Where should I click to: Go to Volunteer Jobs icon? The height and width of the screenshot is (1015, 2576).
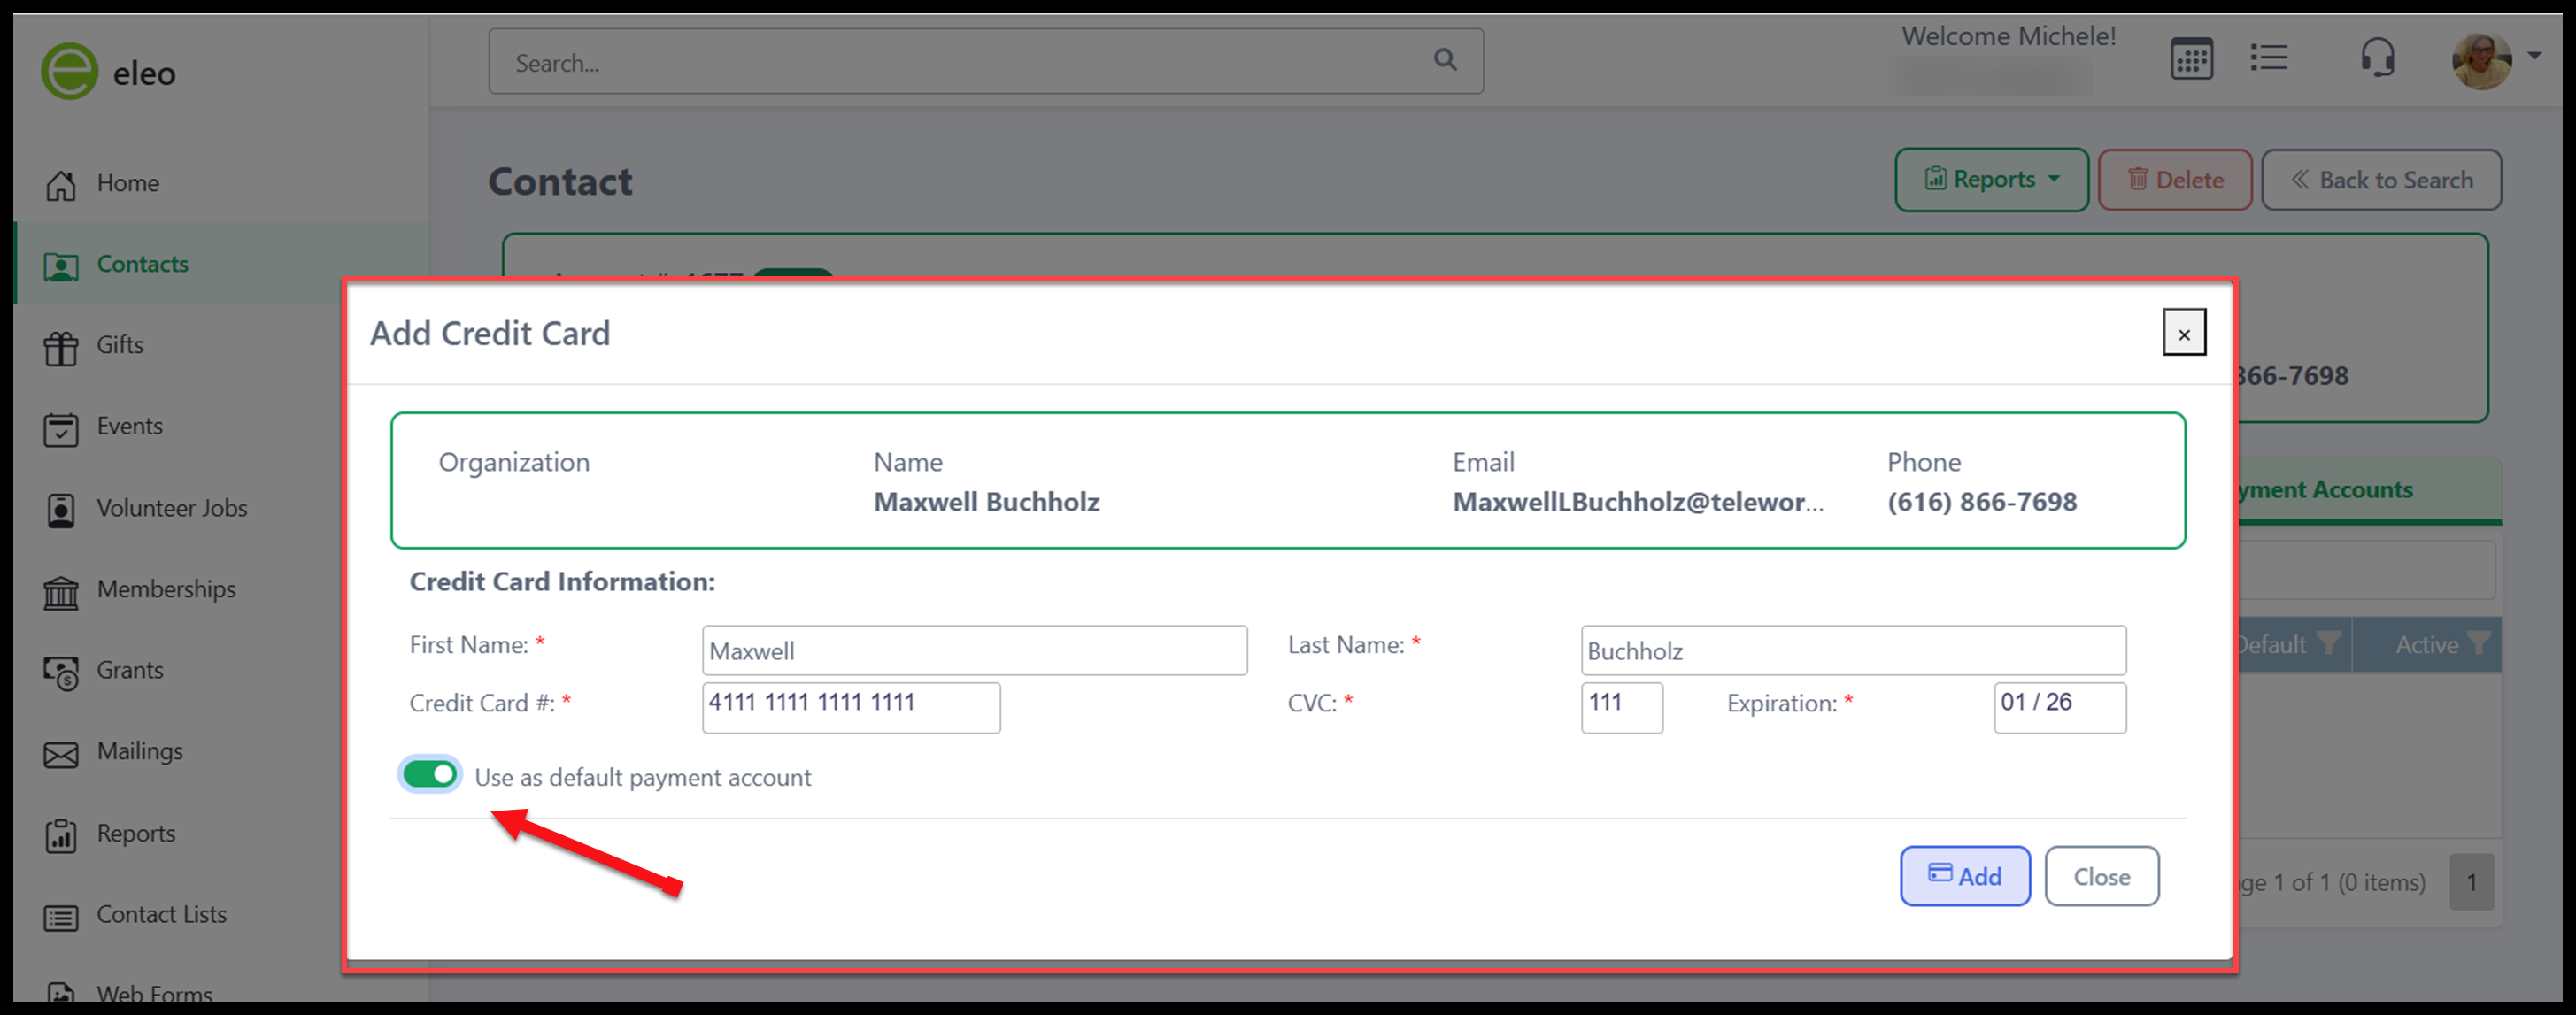click(61, 509)
